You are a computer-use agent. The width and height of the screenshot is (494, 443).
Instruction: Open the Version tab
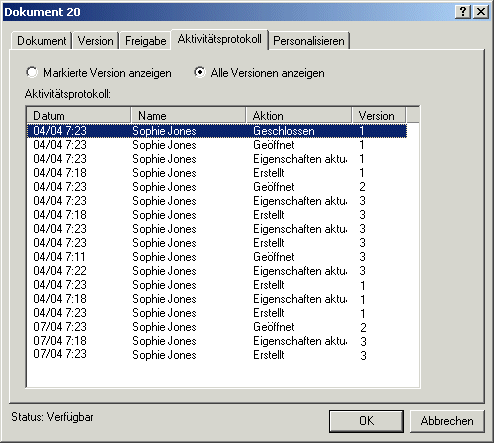coord(96,41)
